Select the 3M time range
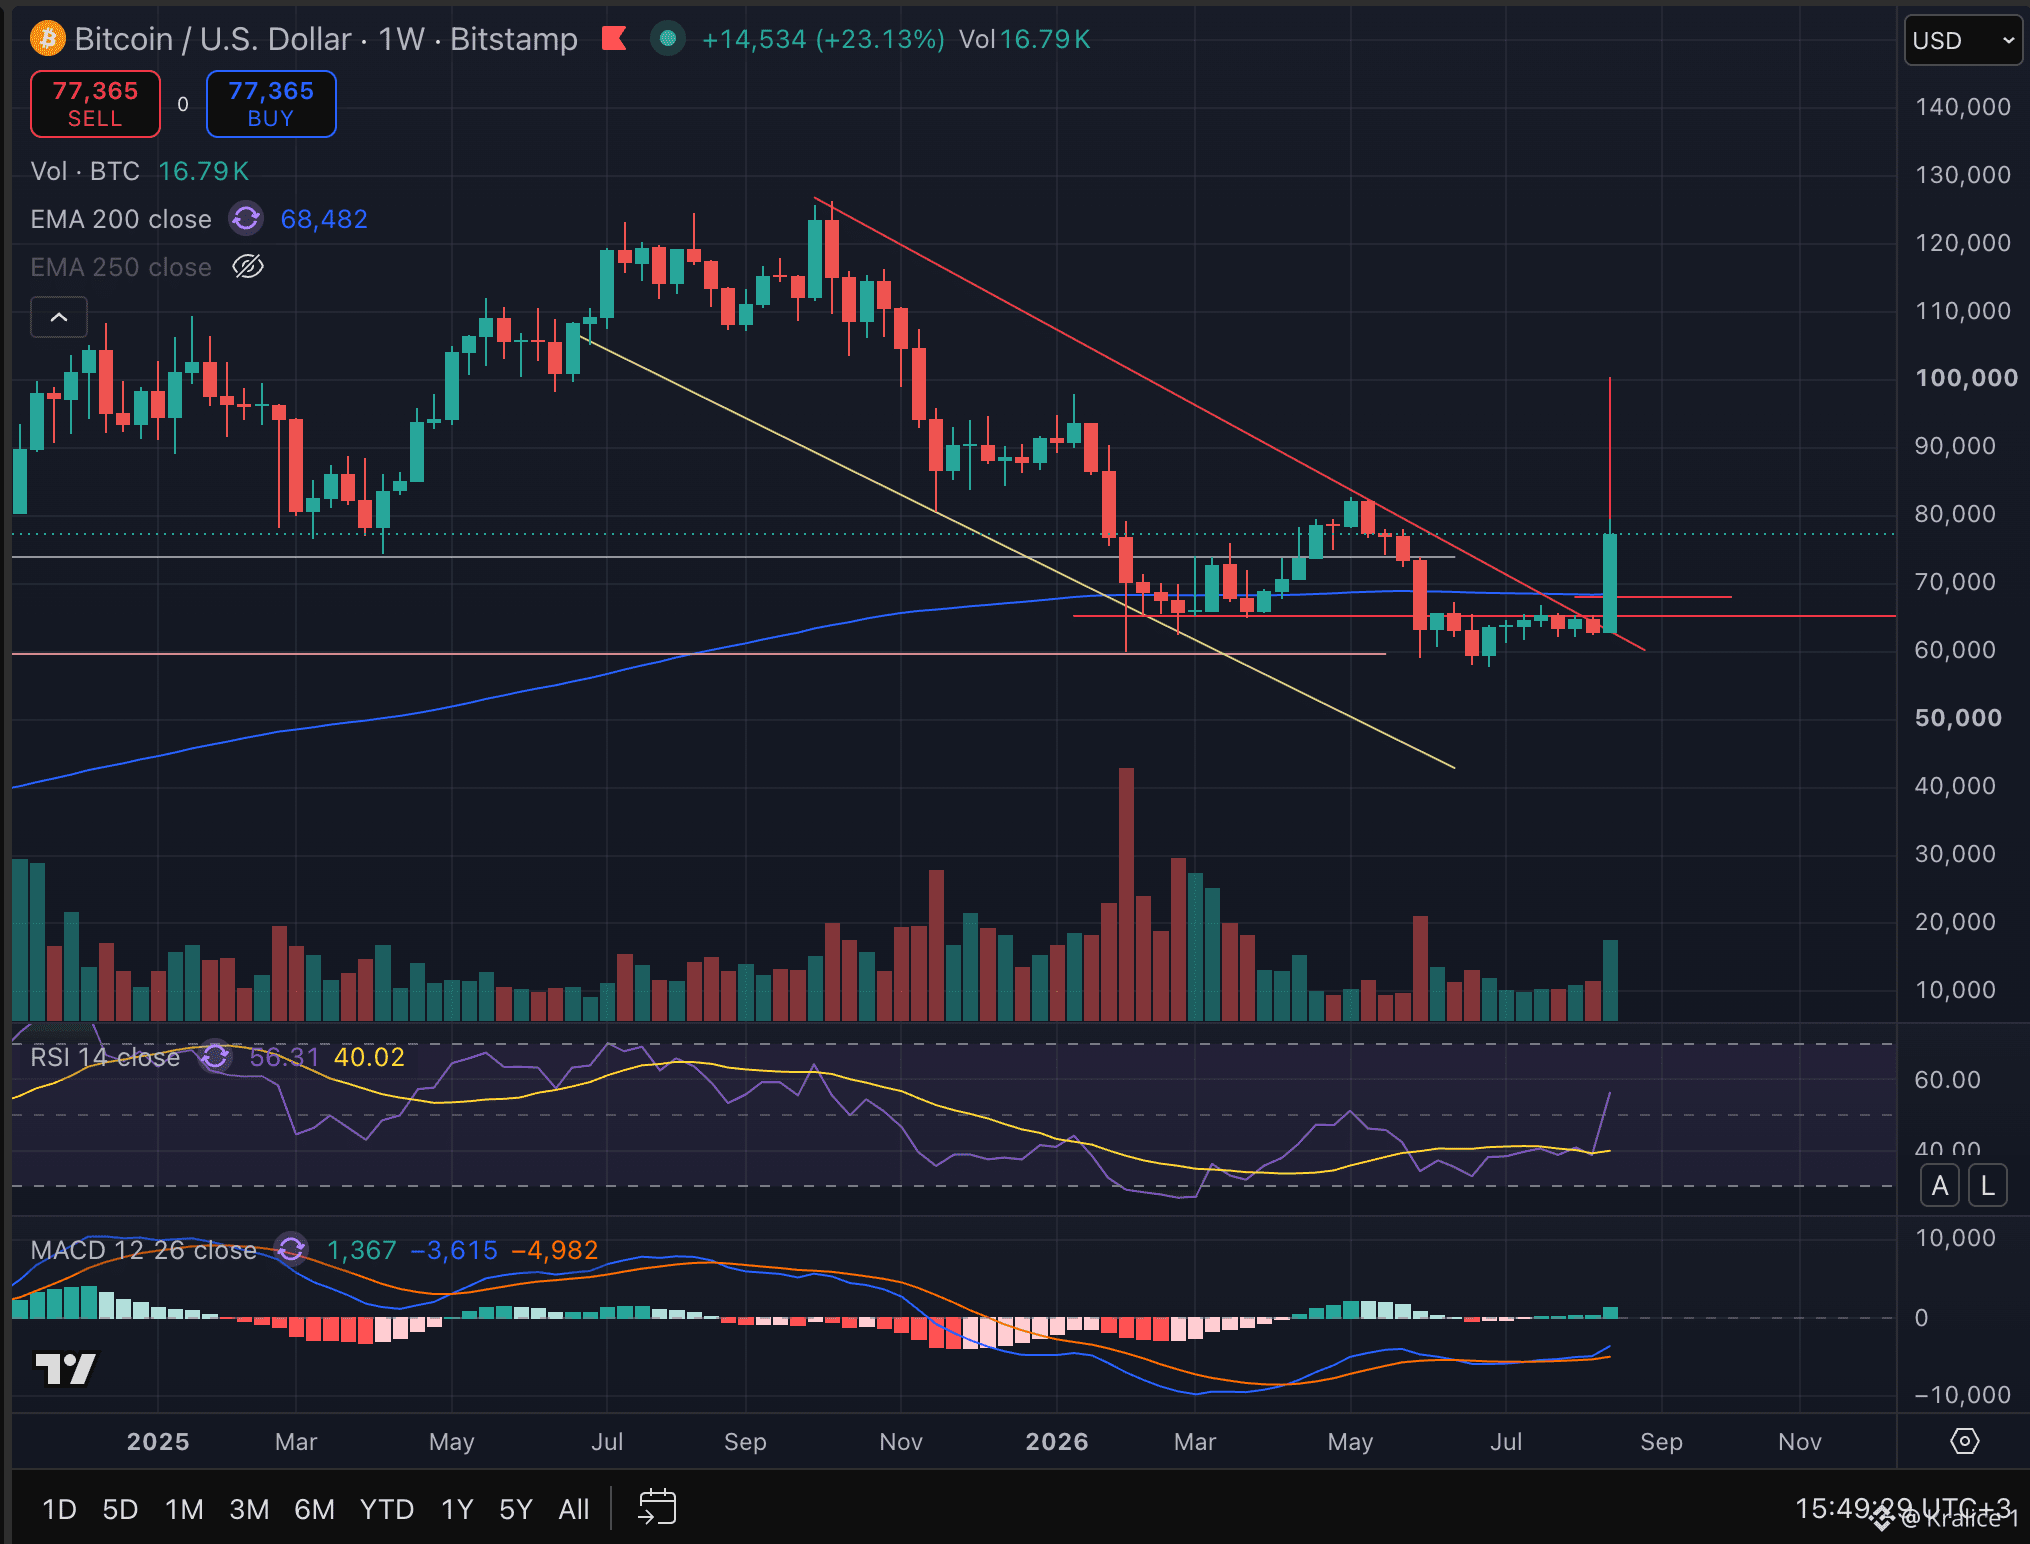 pyautogui.click(x=249, y=1509)
